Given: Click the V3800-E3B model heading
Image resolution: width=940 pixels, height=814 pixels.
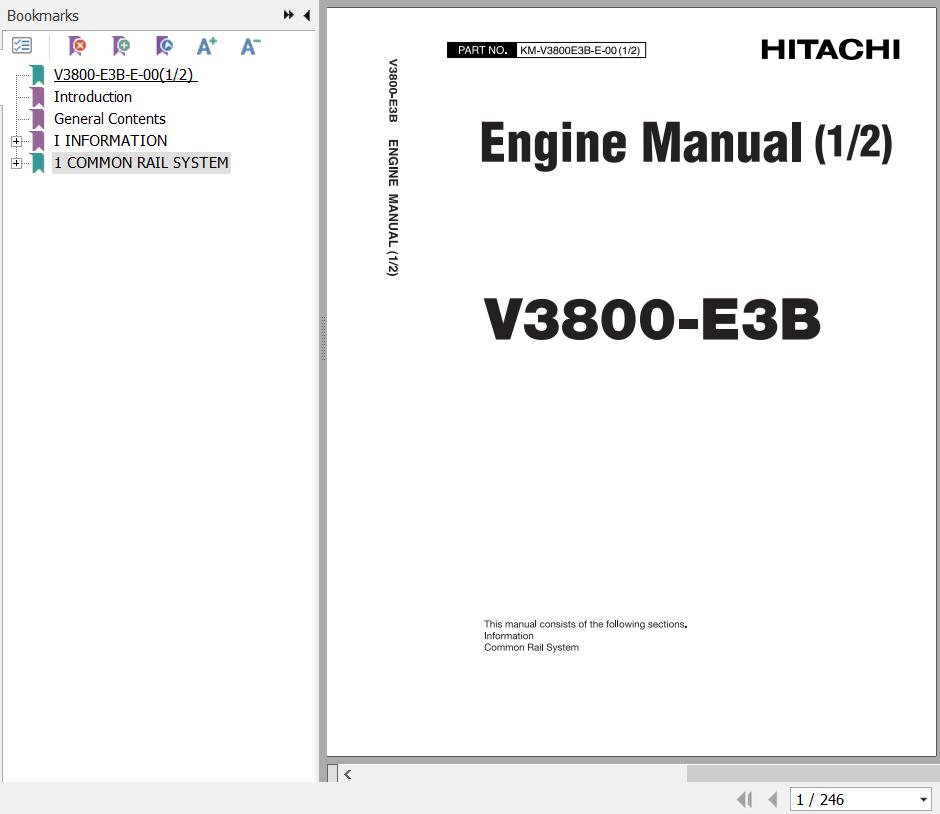Looking at the screenshot, I should click(x=652, y=318).
